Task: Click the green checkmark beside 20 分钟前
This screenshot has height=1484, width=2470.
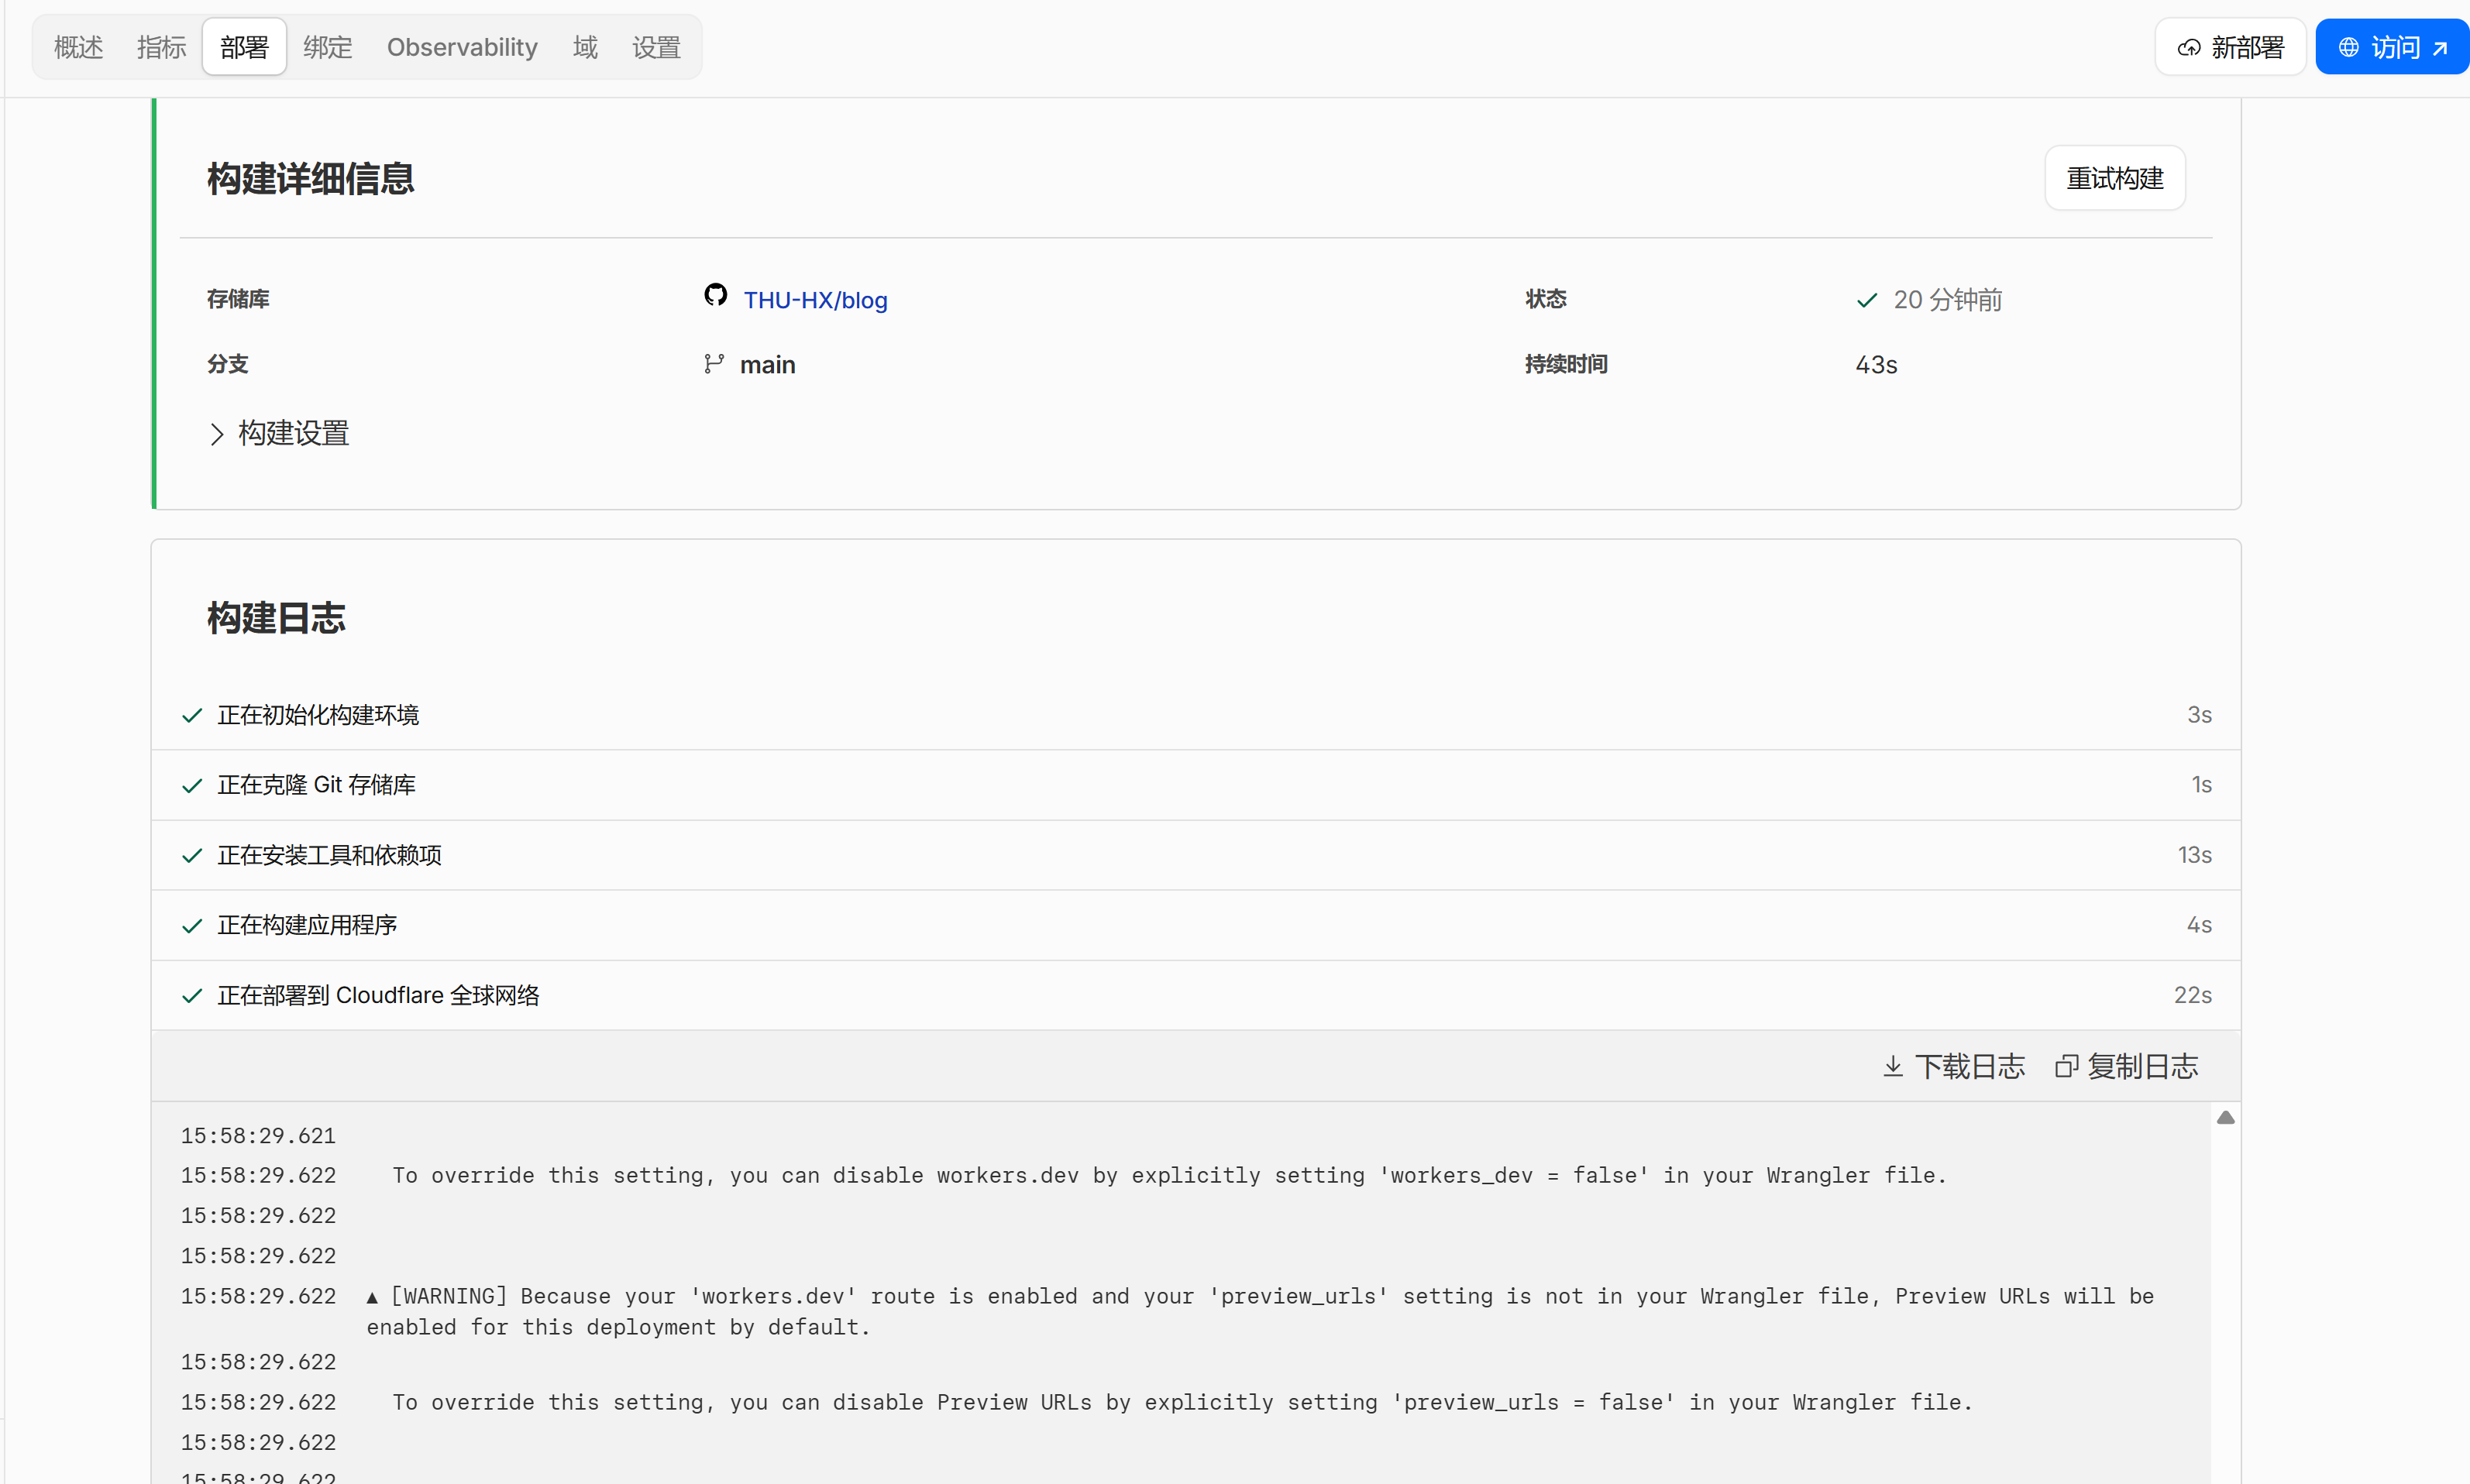Action: point(1866,300)
